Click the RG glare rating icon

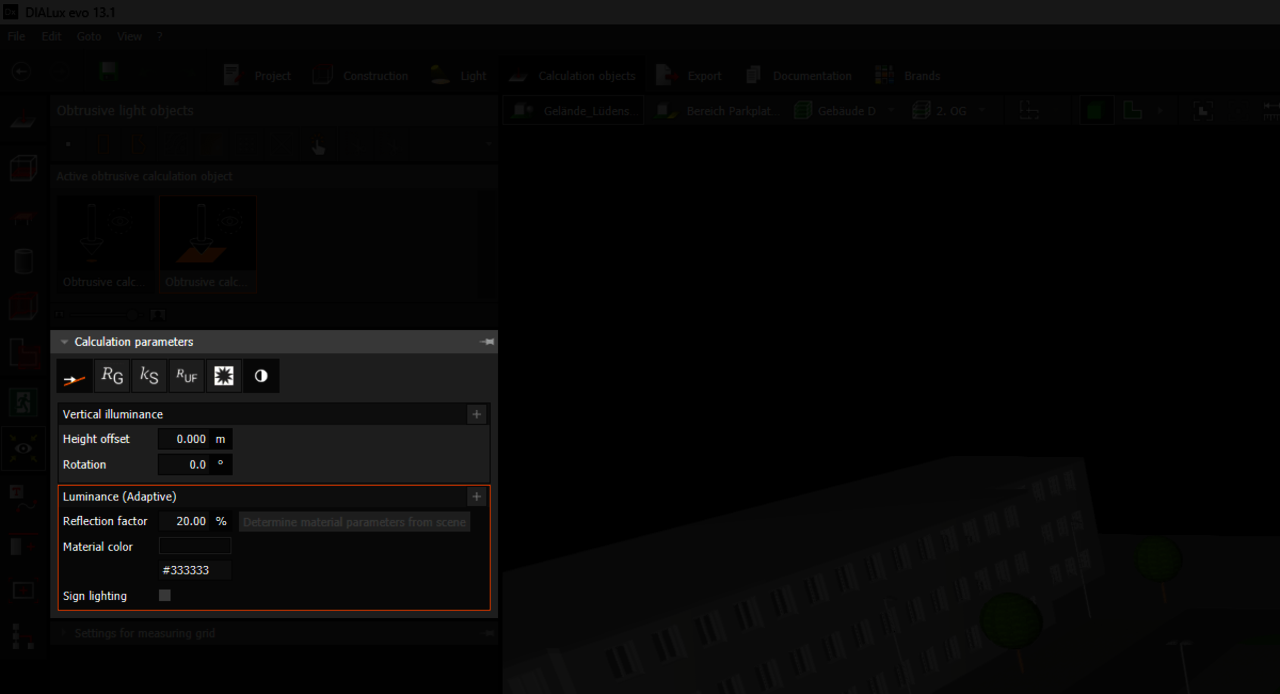[x=112, y=376]
